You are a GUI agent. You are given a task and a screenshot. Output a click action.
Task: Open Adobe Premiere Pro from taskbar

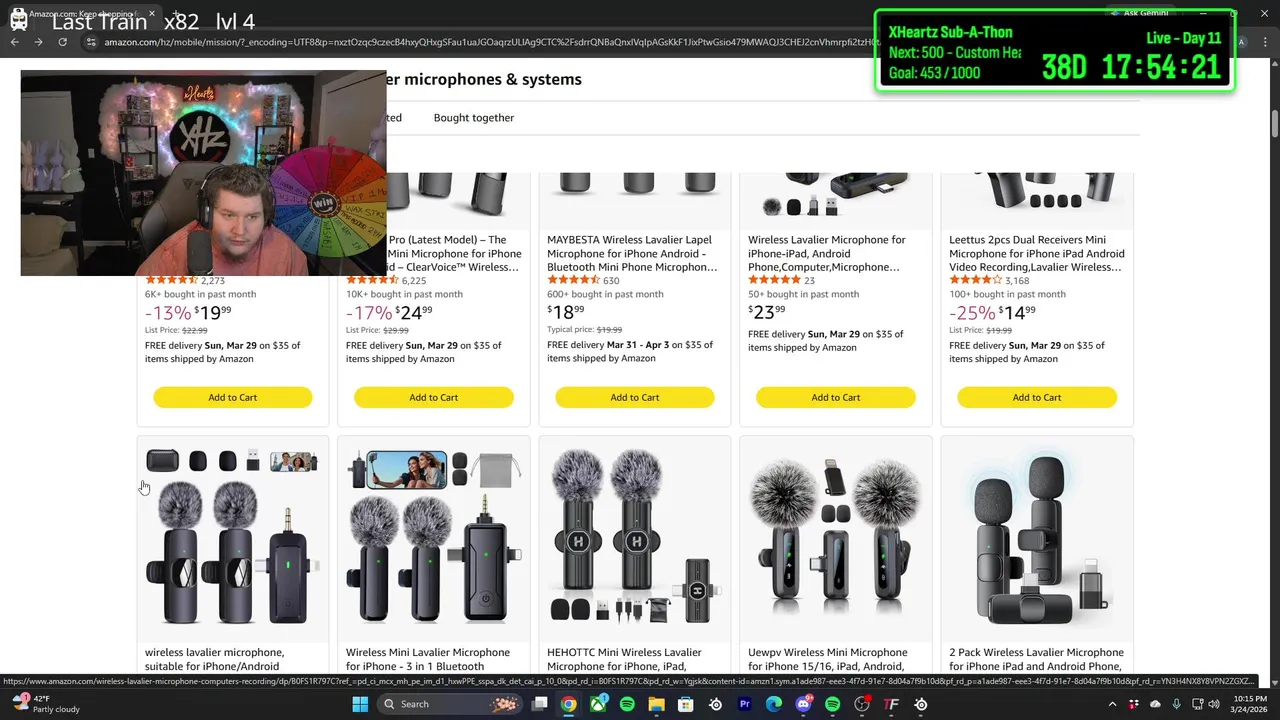coord(744,704)
